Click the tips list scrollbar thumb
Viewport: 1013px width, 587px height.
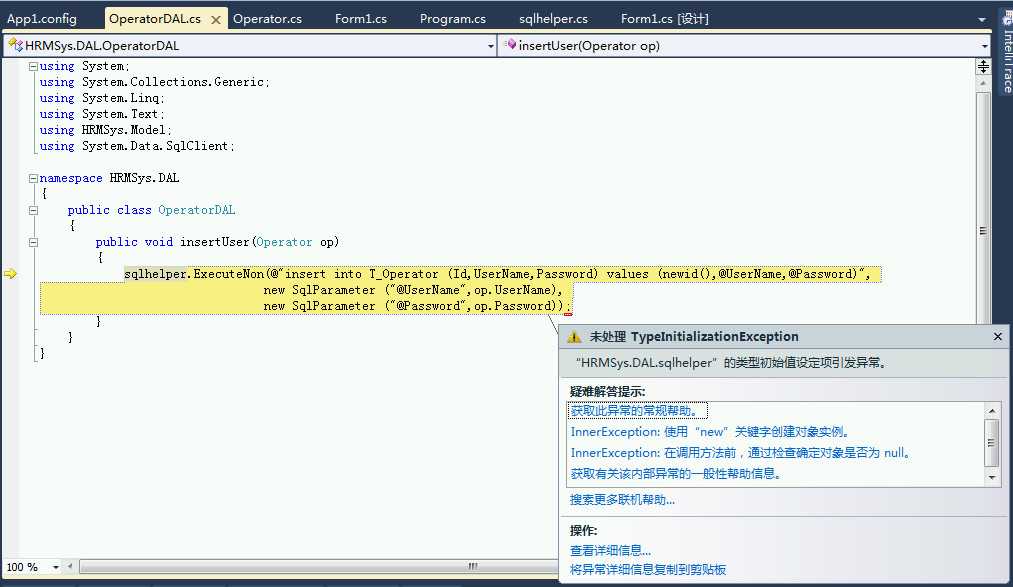(992, 442)
